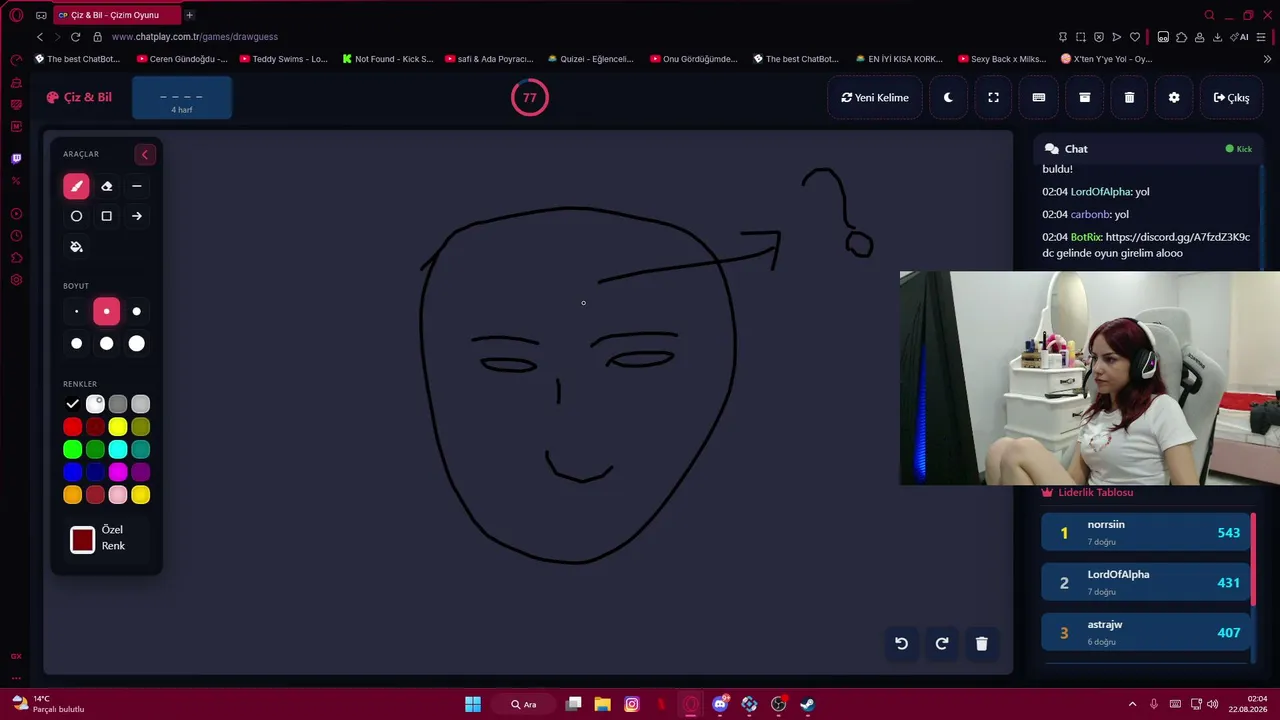Toggle dark mode with the moon icon
1280x720 pixels.
click(948, 98)
